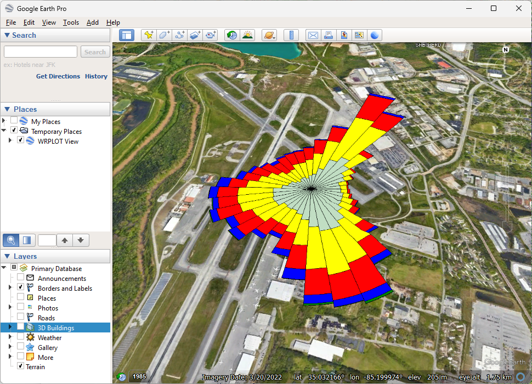Click the Get Directions link

[58, 76]
